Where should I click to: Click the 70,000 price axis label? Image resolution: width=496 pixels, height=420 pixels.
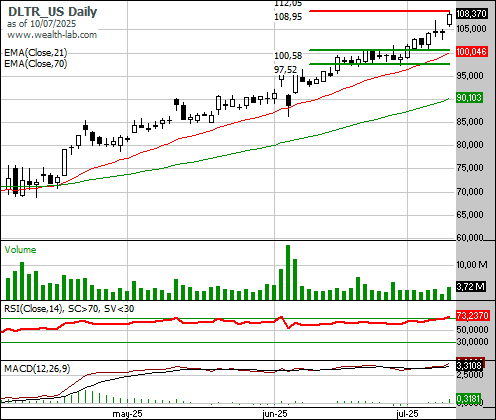(470, 192)
